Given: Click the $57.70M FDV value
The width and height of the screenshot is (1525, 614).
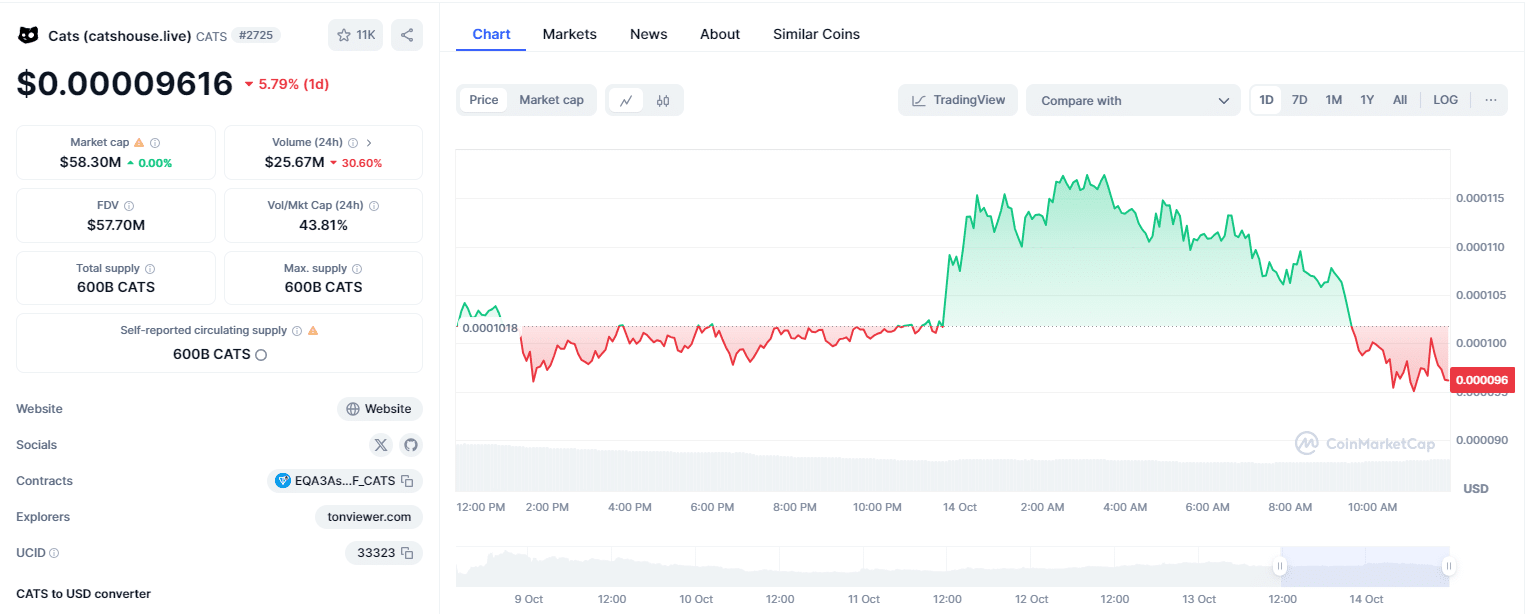Looking at the screenshot, I should tap(116, 225).
